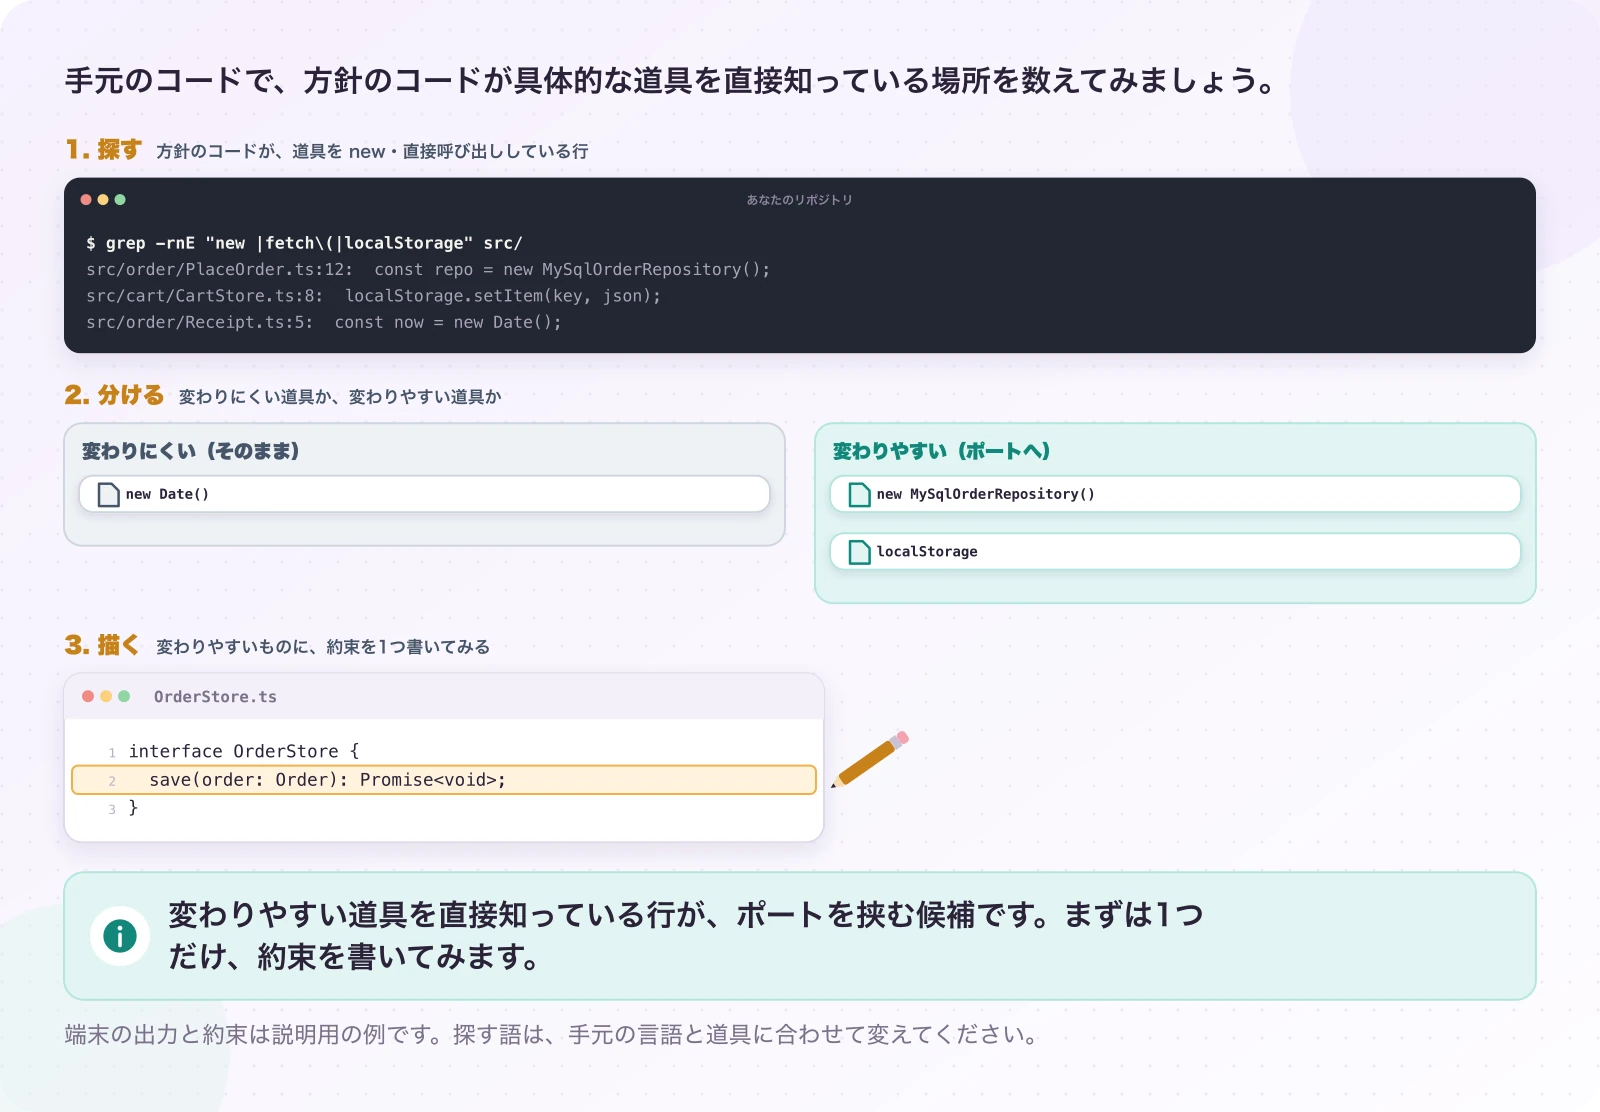The height and width of the screenshot is (1112, 1600).
Task: Click the 3. 描く step heading
Action: [102, 645]
